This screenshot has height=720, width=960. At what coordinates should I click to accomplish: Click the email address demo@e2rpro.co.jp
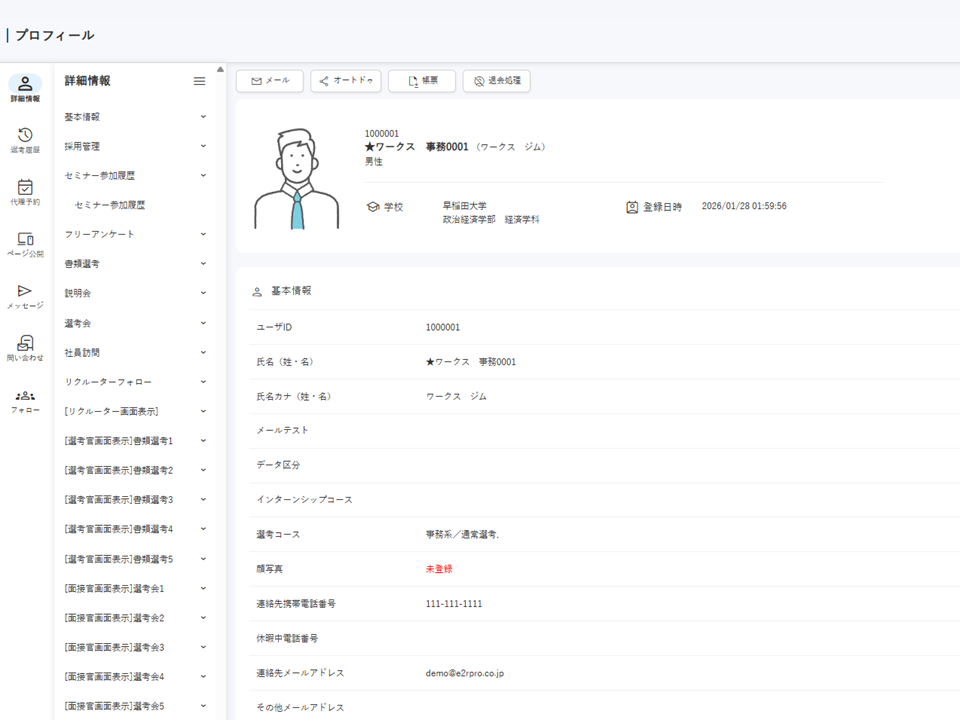tap(465, 672)
